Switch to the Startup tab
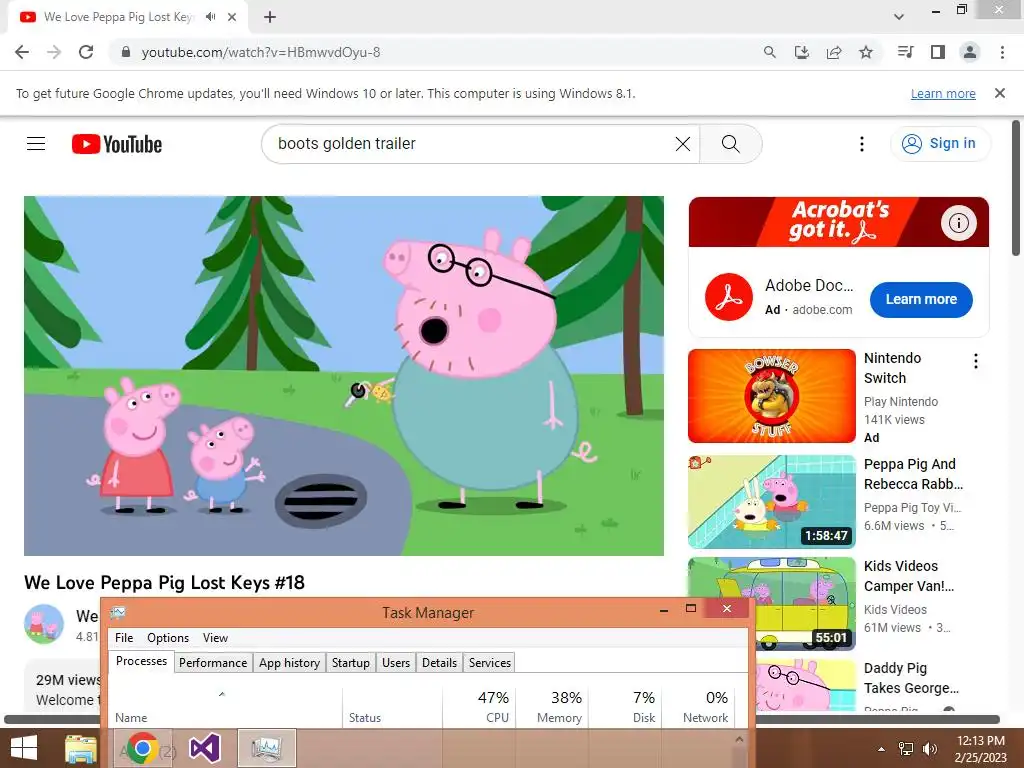1024x768 pixels. click(x=351, y=663)
